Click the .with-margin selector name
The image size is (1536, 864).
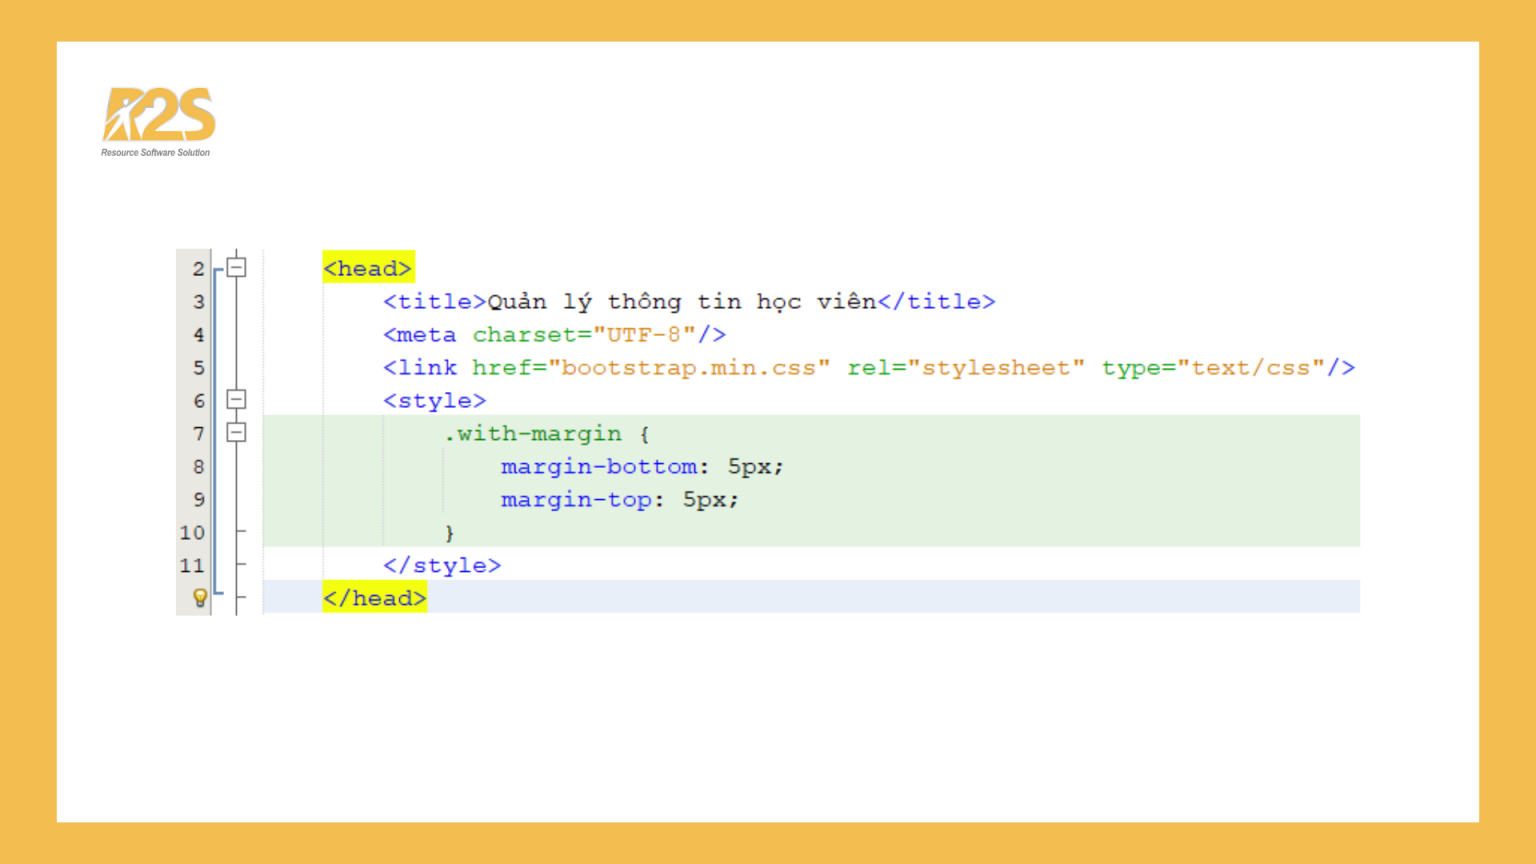(533, 433)
